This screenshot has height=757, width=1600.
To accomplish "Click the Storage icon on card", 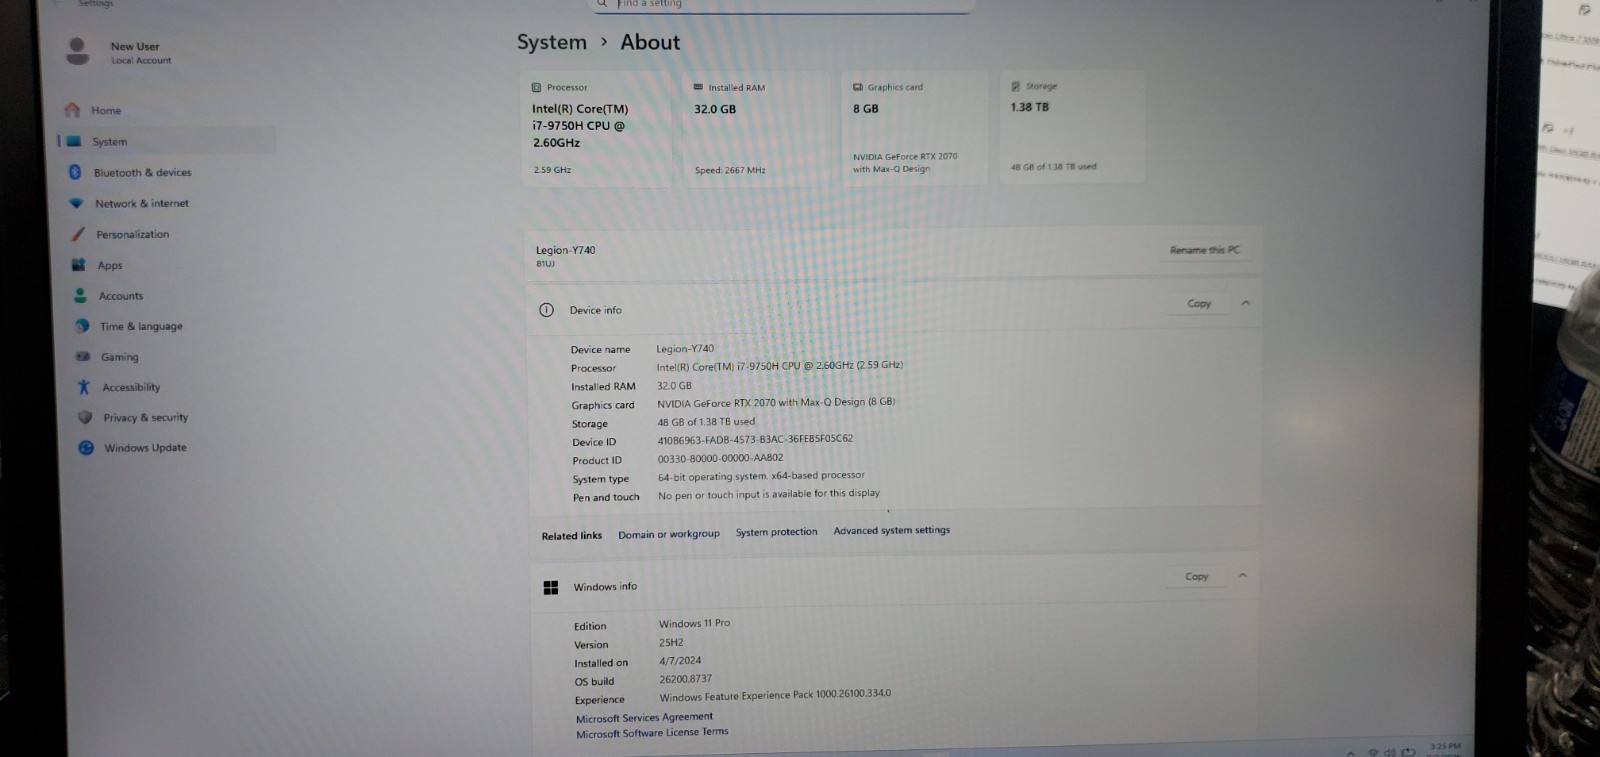I will pos(1016,86).
